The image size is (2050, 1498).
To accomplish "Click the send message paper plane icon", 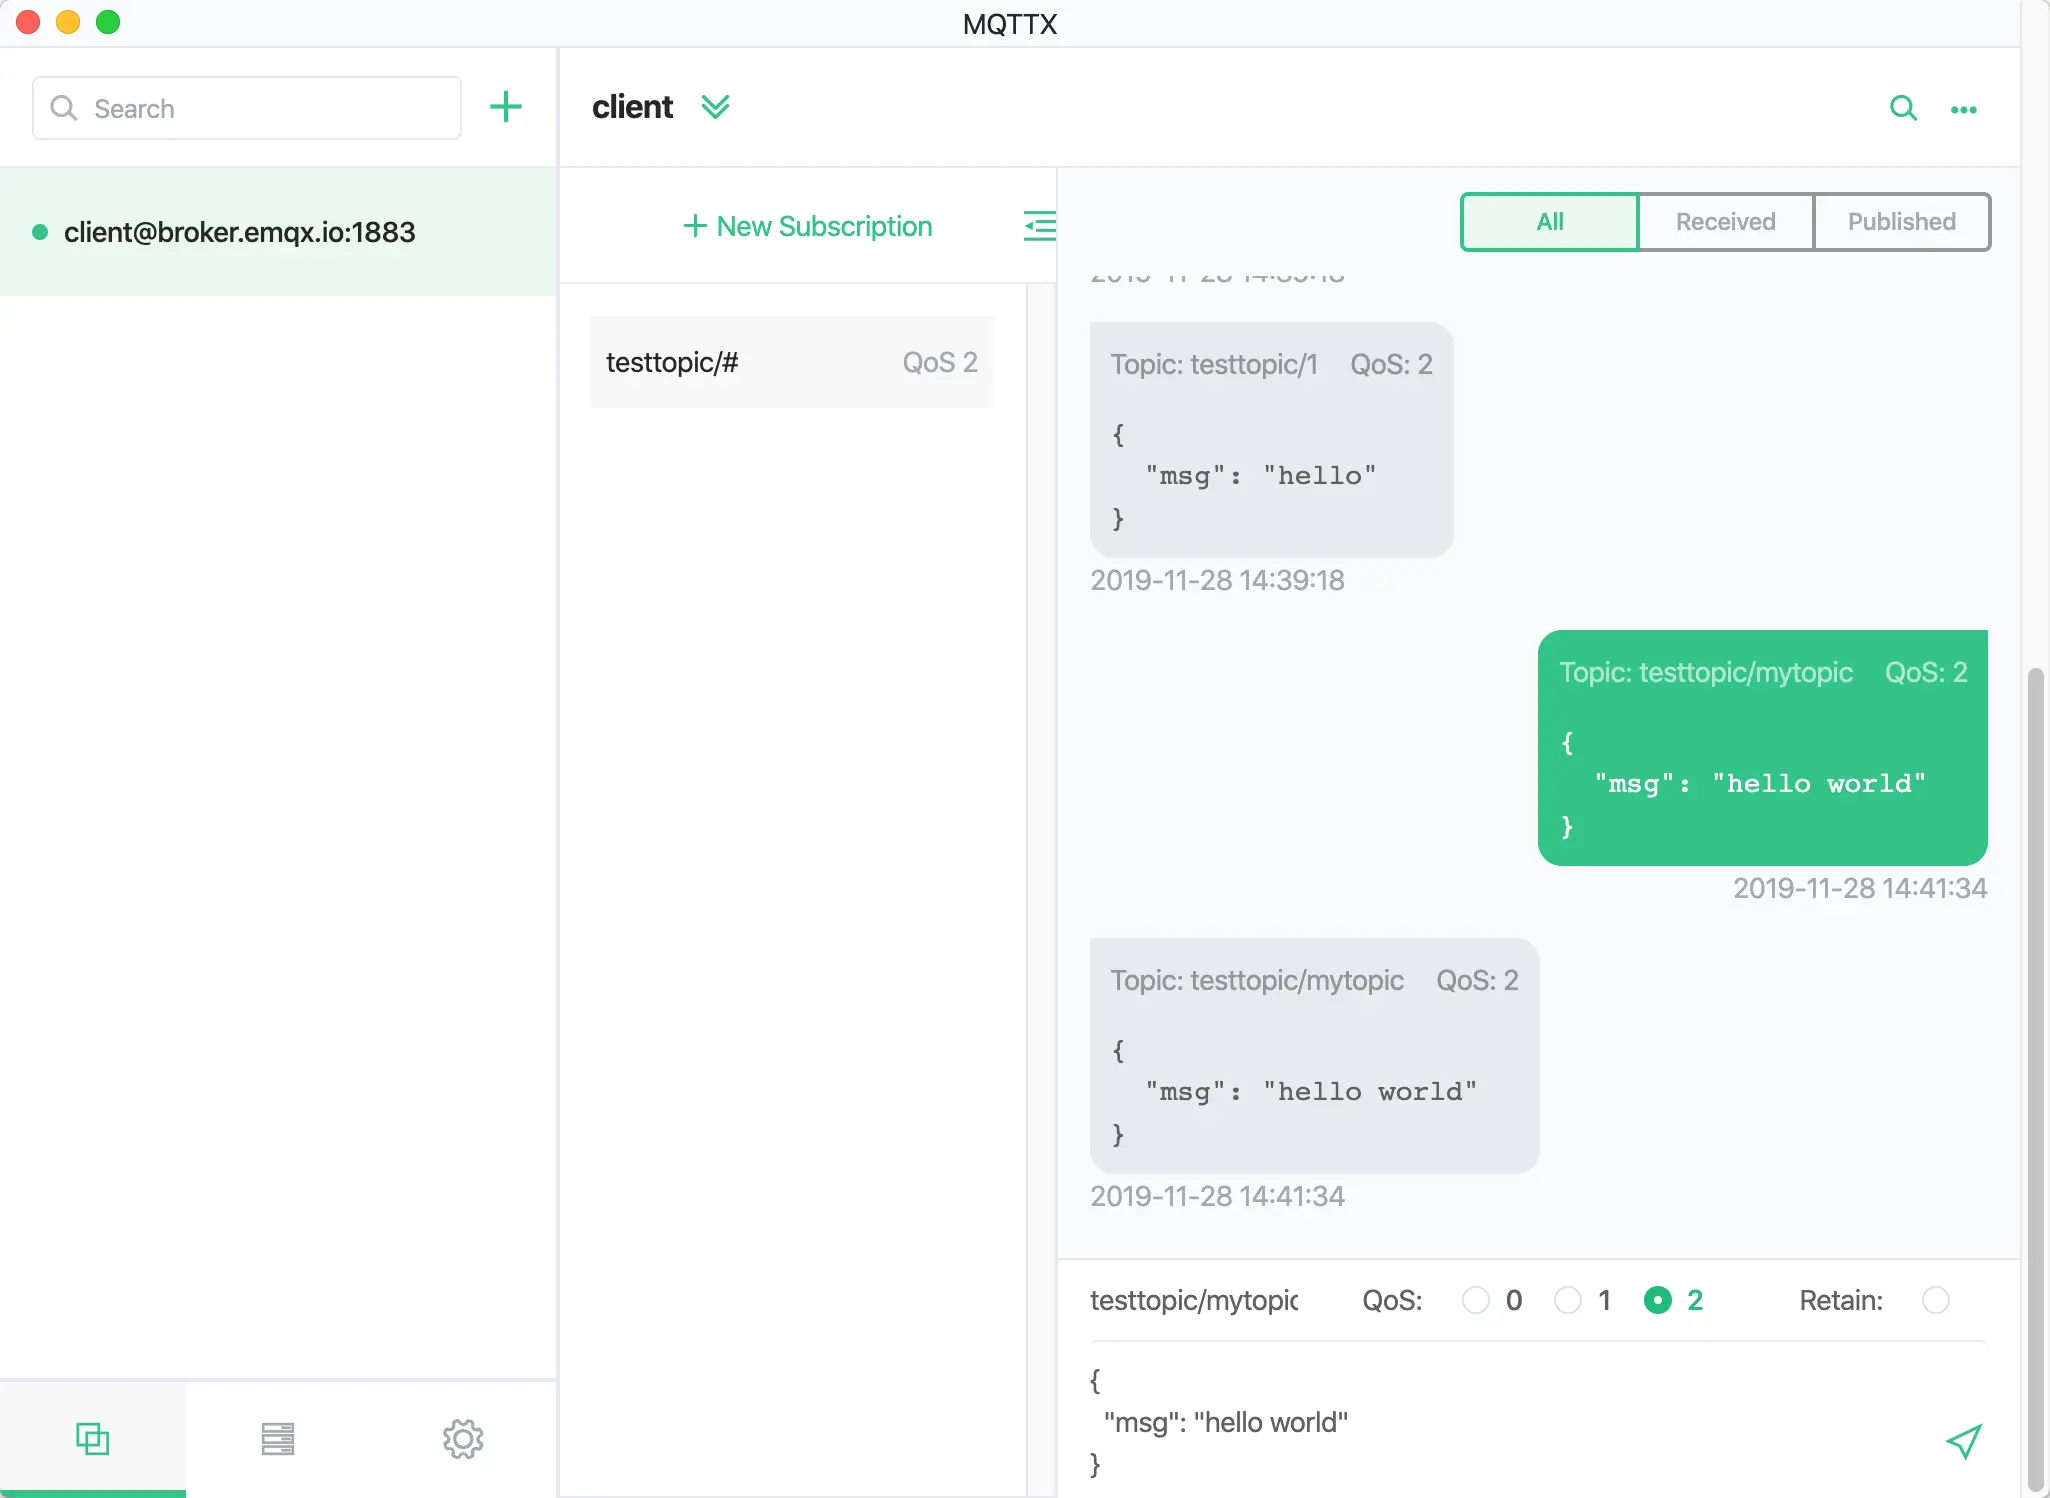I will pos(1963,1440).
